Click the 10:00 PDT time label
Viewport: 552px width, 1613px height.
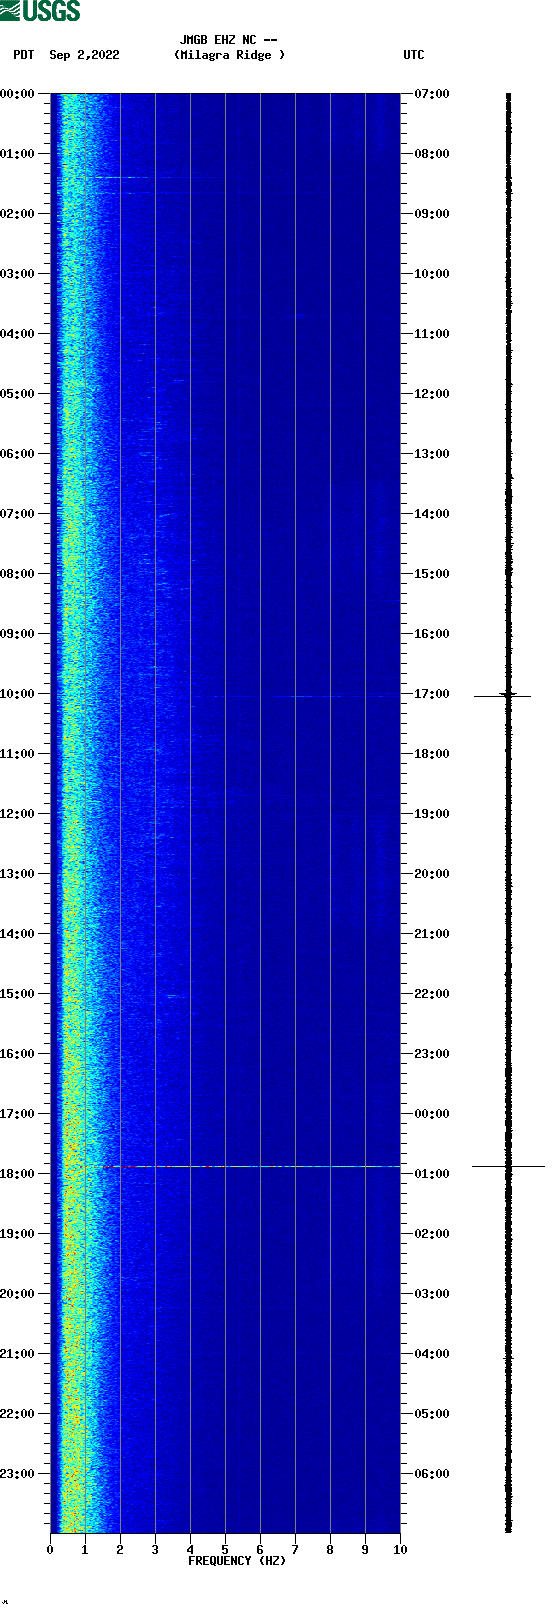[18, 694]
